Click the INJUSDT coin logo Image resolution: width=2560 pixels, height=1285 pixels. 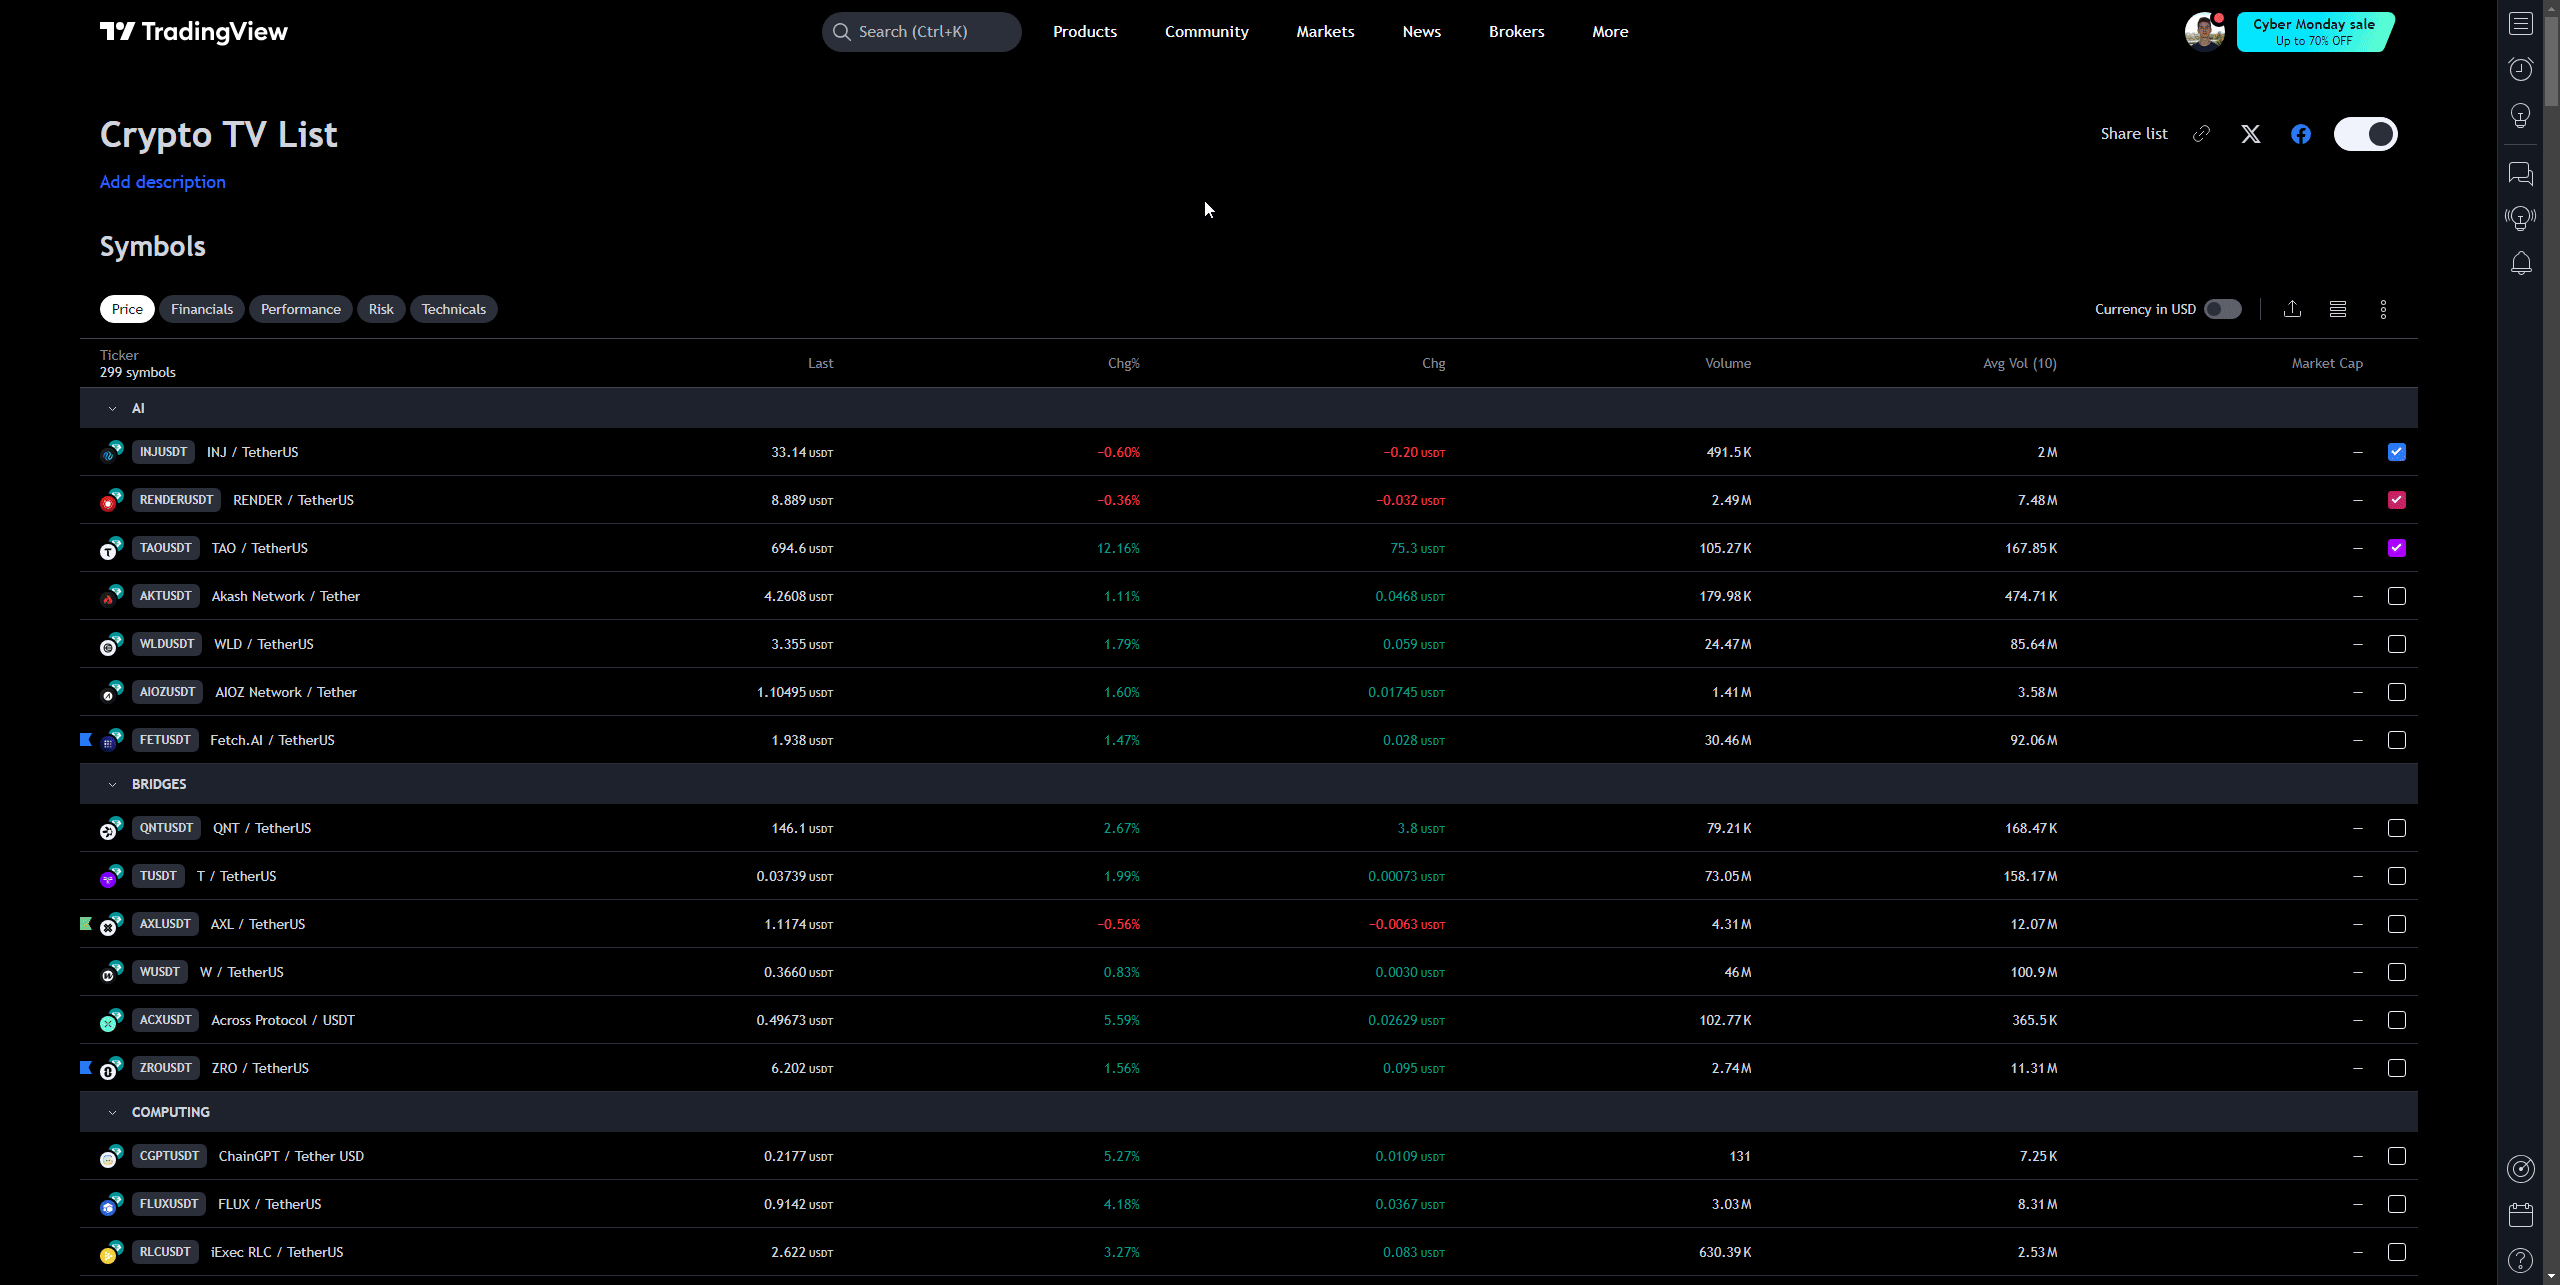tap(111, 452)
